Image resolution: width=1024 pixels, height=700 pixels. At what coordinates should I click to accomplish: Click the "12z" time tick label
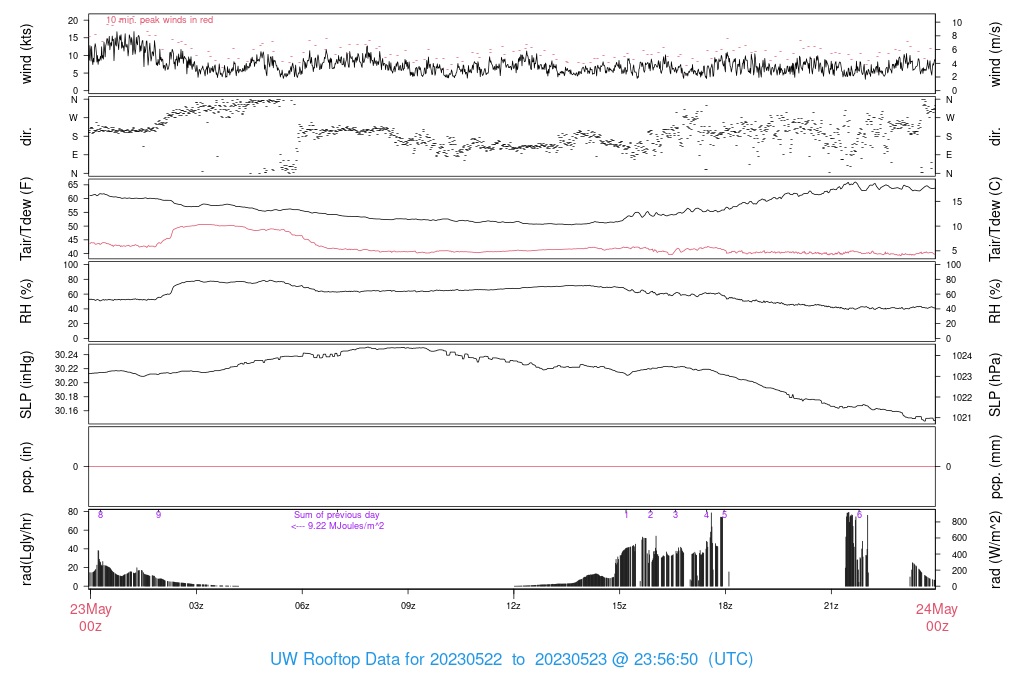click(513, 606)
